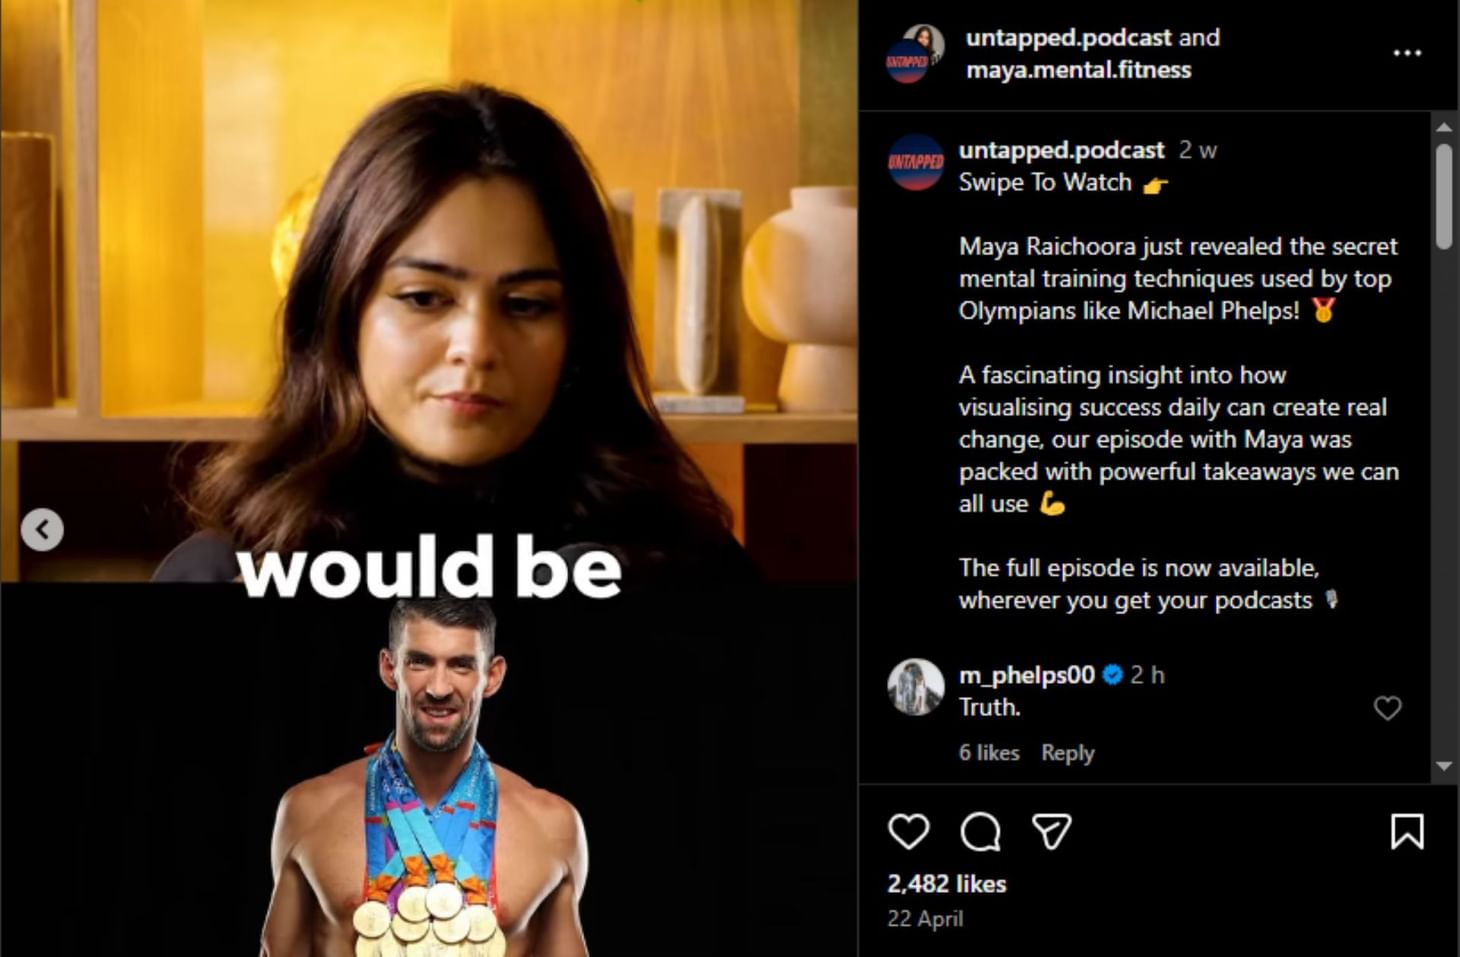Go to previous slide with left arrow
The image size is (1460, 957).
42,530
